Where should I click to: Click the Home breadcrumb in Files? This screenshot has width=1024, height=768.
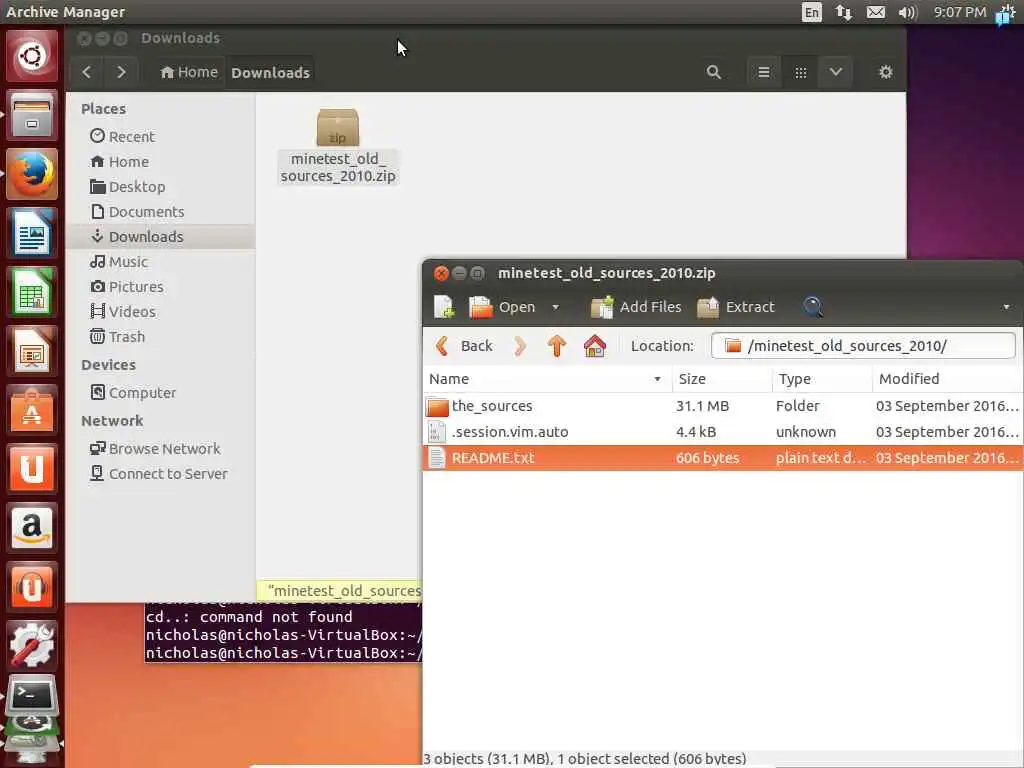click(189, 72)
